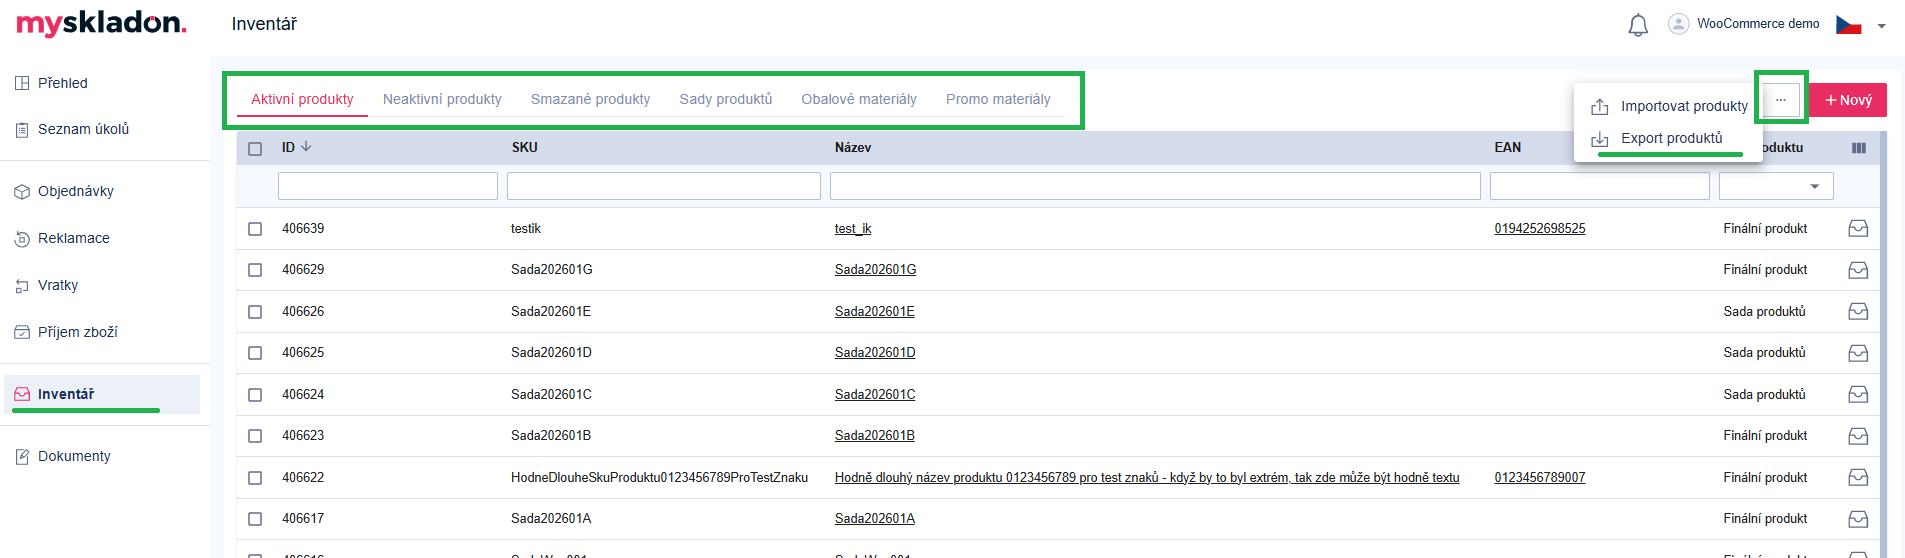Click the Přehled sidebar icon
This screenshot has height=558, width=1905.
22,83
